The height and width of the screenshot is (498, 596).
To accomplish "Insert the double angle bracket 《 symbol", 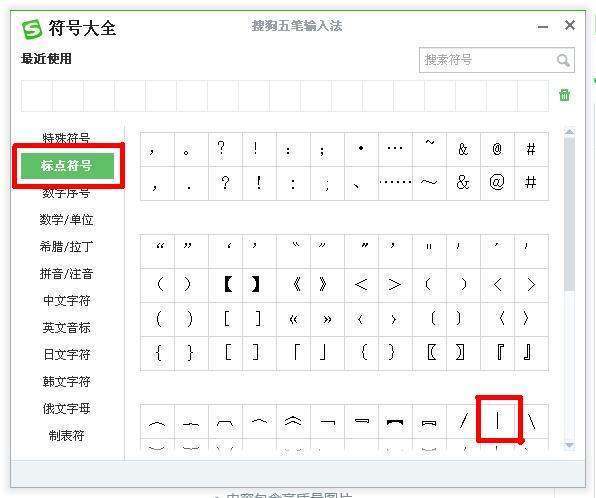I will coord(296,284).
